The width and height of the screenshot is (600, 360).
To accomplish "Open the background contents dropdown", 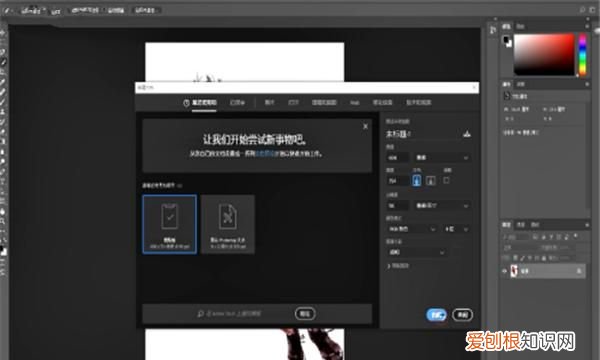I will click(416, 252).
